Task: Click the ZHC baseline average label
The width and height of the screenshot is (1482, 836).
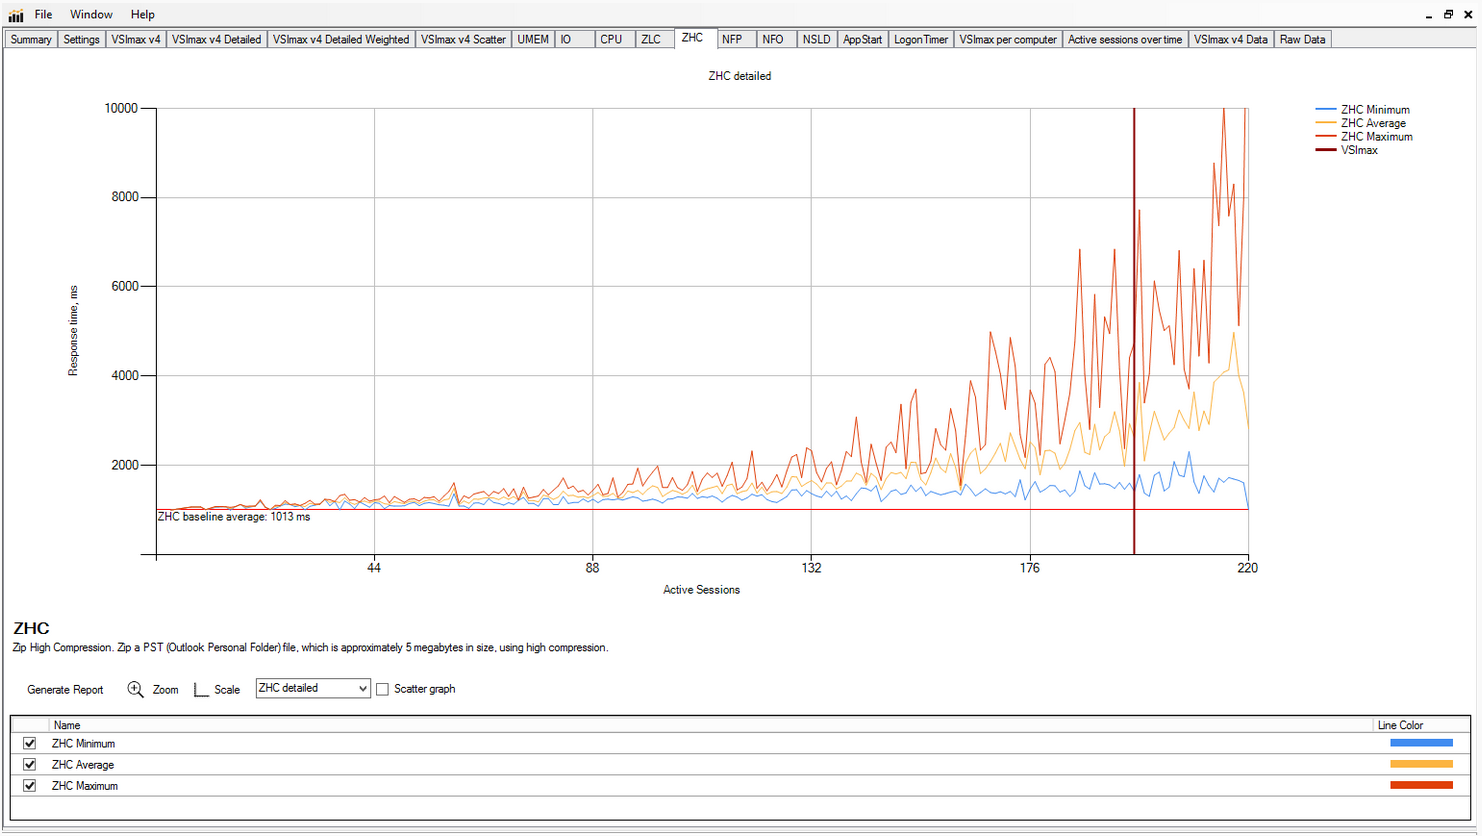Action: coord(234,517)
